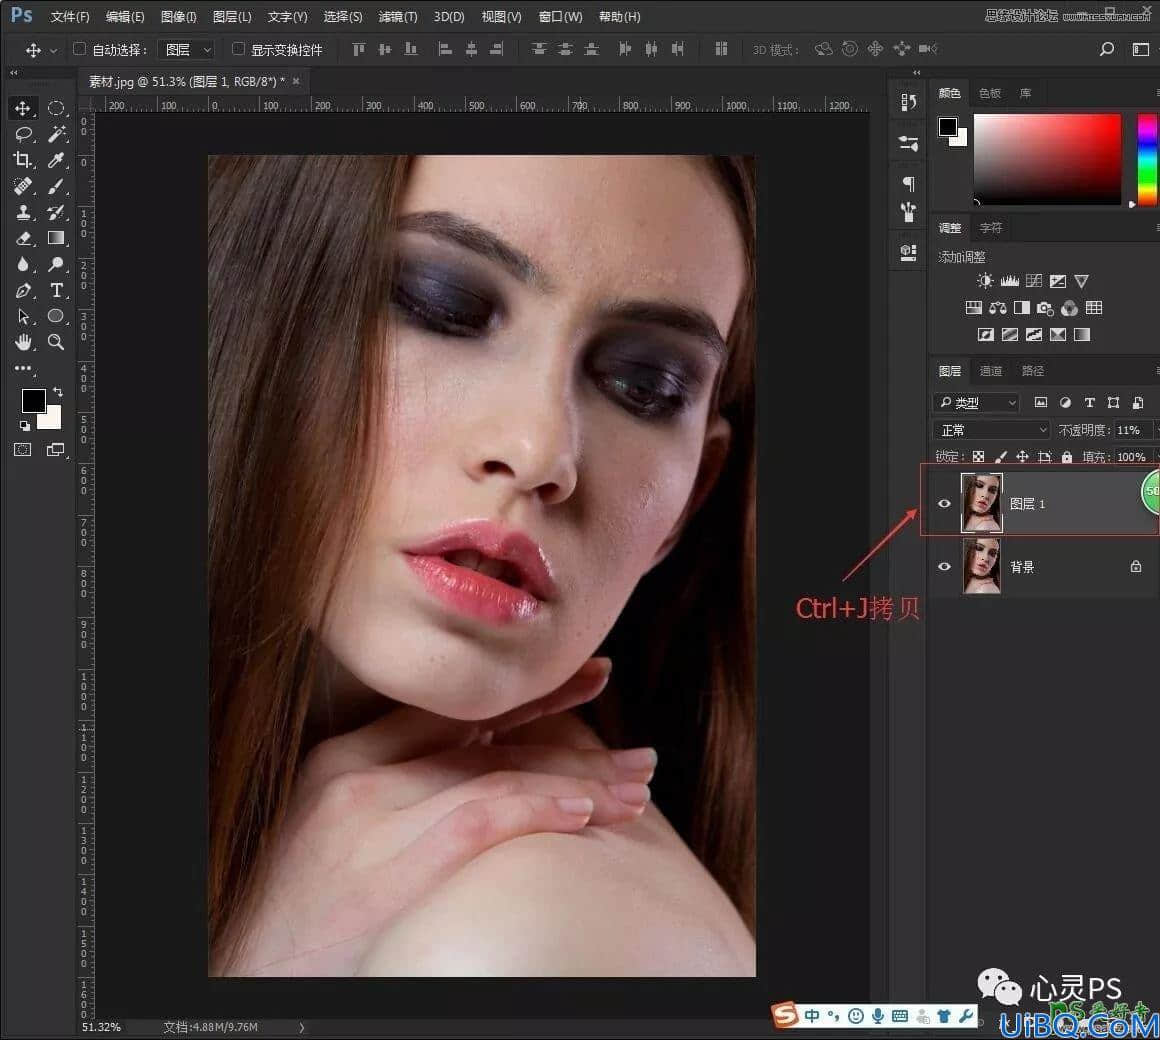The image size is (1160, 1040).
Task: Select the Healing Brush tool
Action: [x=22, y=186]
